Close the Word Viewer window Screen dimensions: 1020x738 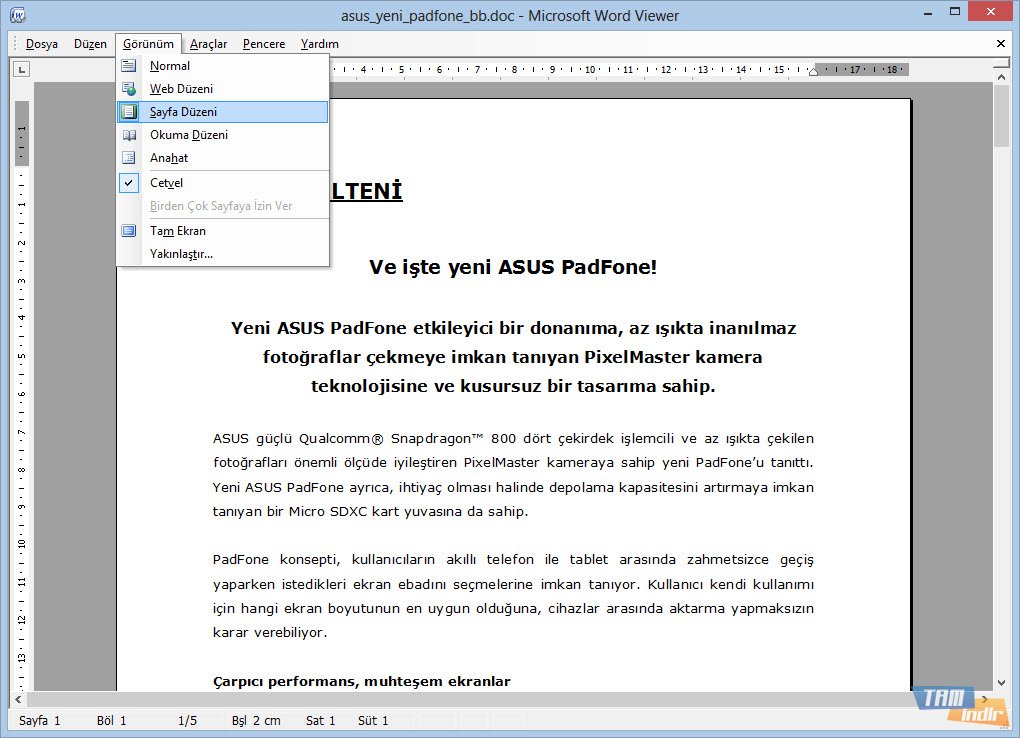(x=991, y=12)
